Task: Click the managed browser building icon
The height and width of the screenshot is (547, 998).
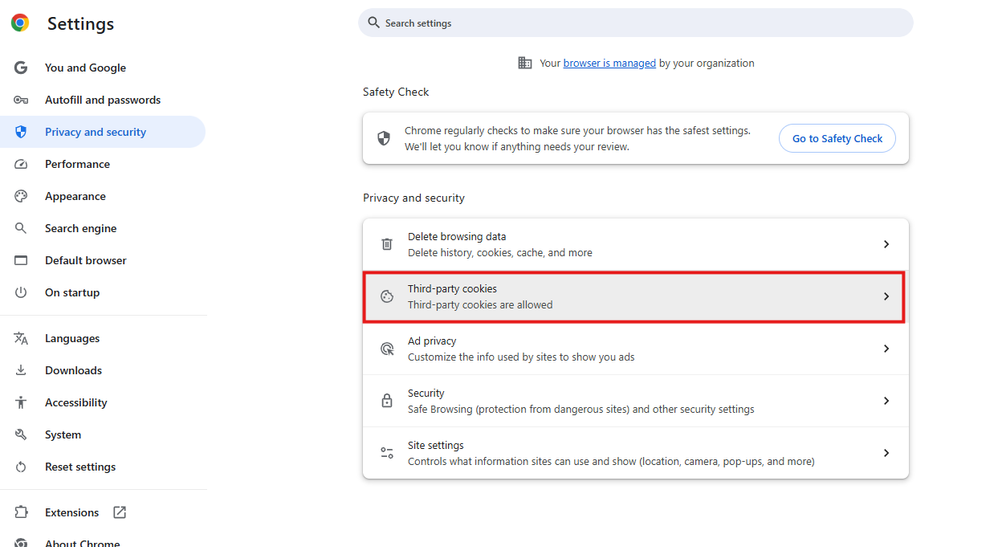Action: coord(525,63)
